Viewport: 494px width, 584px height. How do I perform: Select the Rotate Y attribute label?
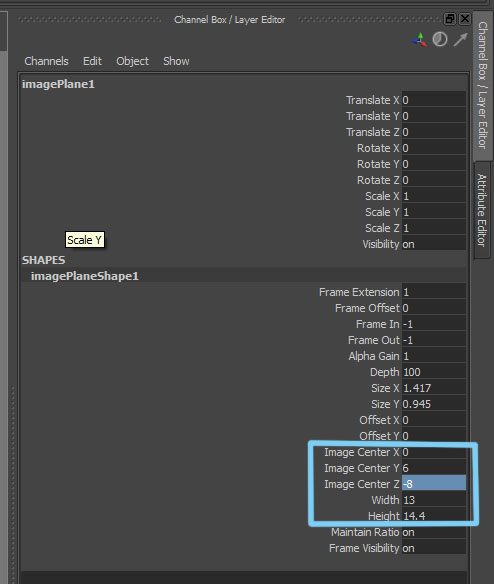pos(378,164)
